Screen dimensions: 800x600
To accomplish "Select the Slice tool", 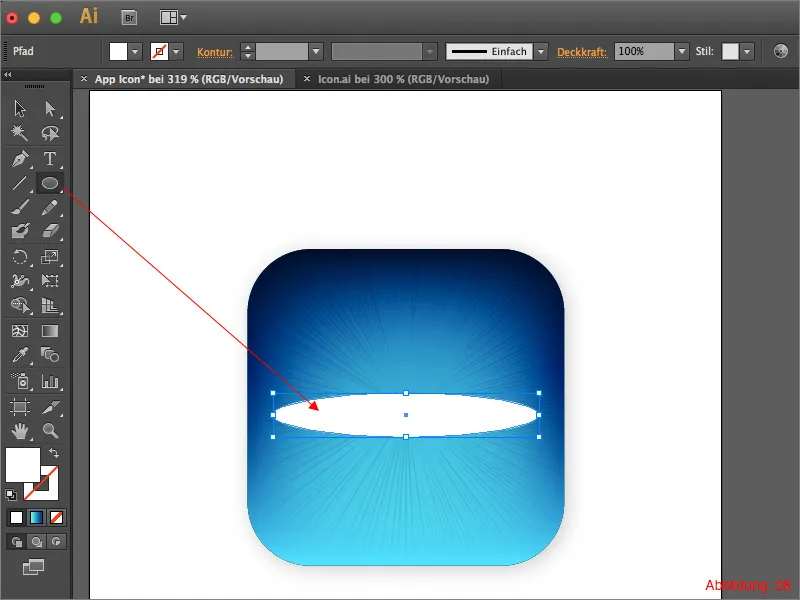I will 50,407.
